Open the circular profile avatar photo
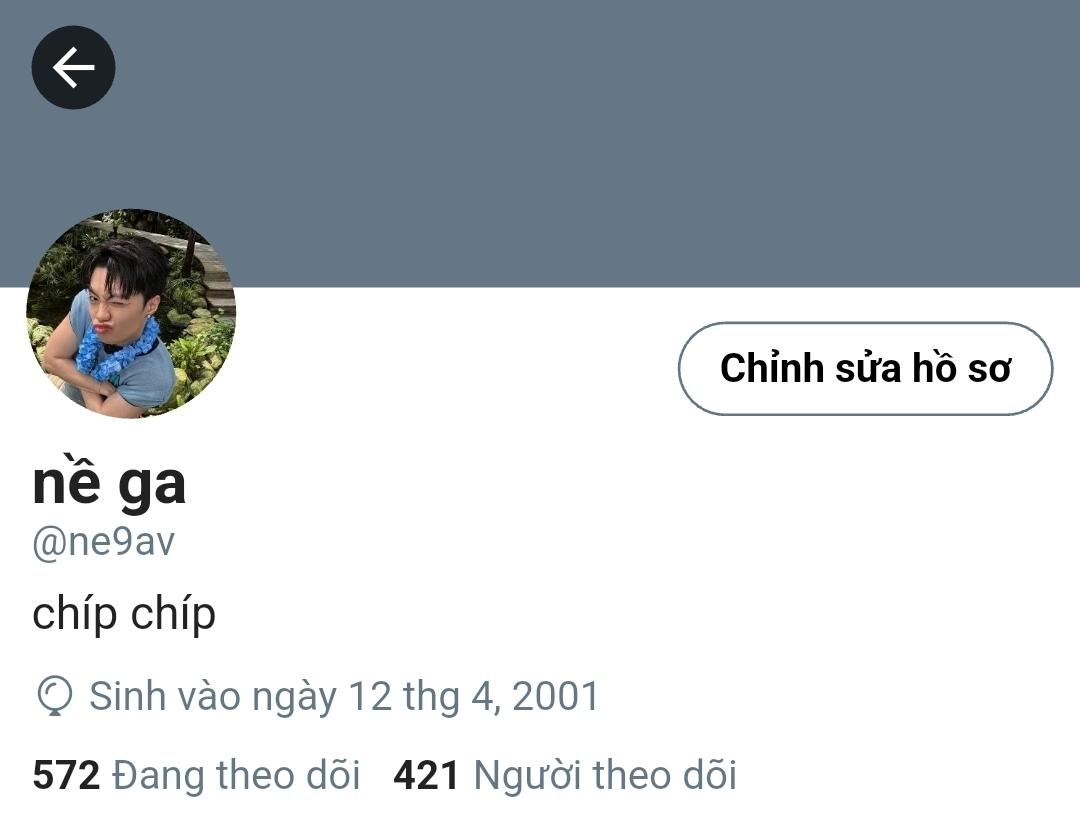The image size is (1080, 825). pos(131,313)
